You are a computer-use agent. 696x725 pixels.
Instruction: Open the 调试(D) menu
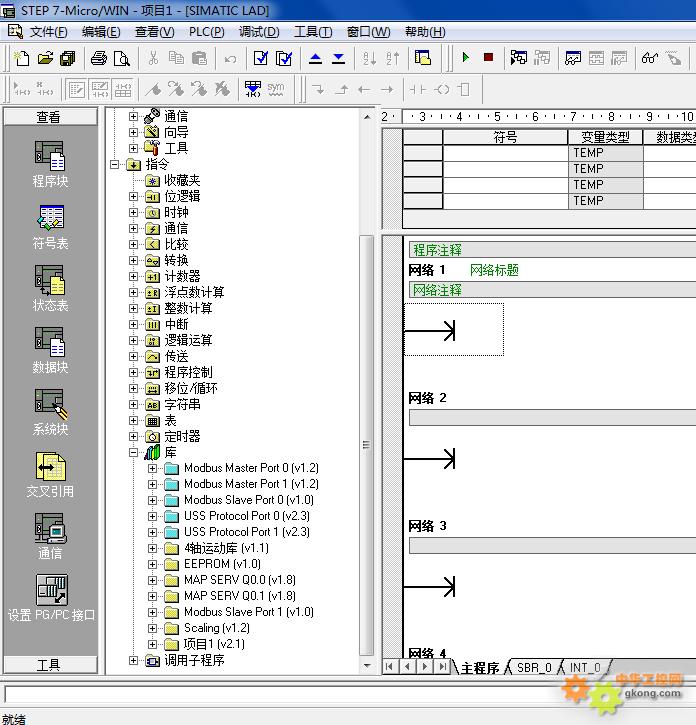(259, 32)
